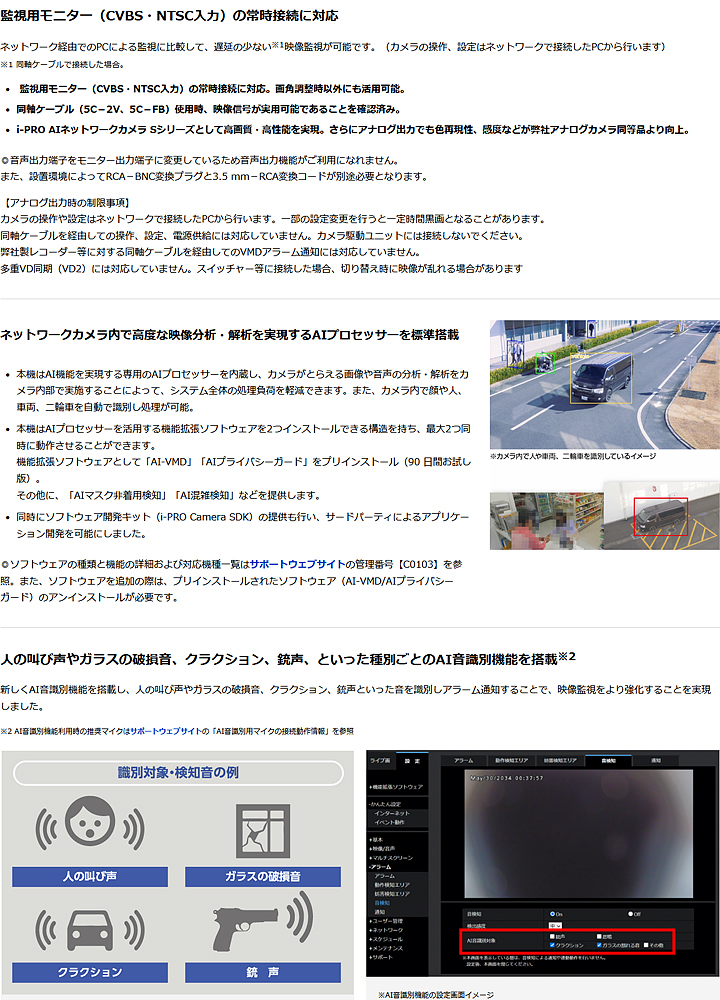Image resolution: width=720 pixels, height=1000 pixels.
Task: Select the blue 銃声 label
Action: point(263,972)
